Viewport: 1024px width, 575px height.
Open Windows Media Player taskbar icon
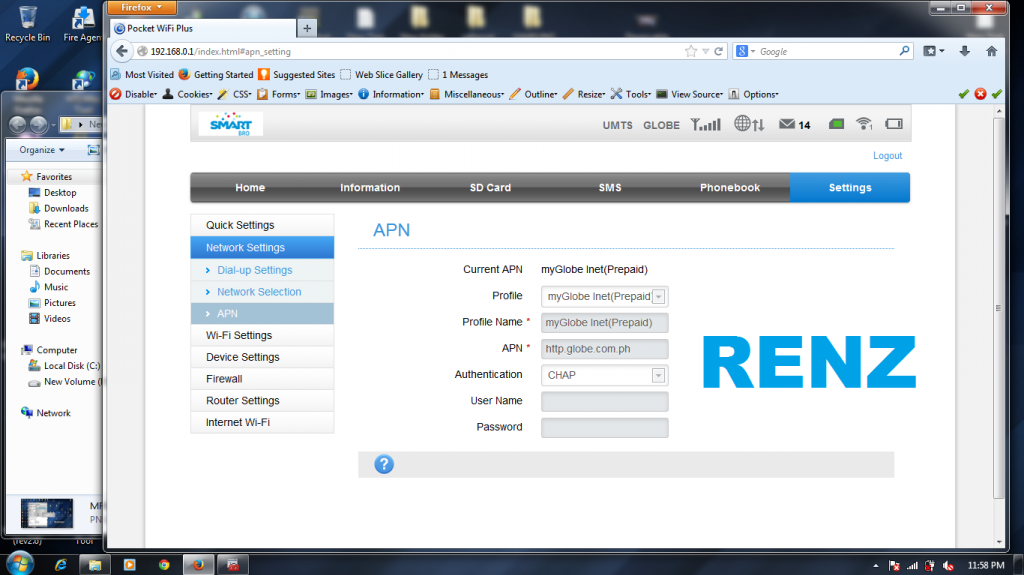[129, 565]
